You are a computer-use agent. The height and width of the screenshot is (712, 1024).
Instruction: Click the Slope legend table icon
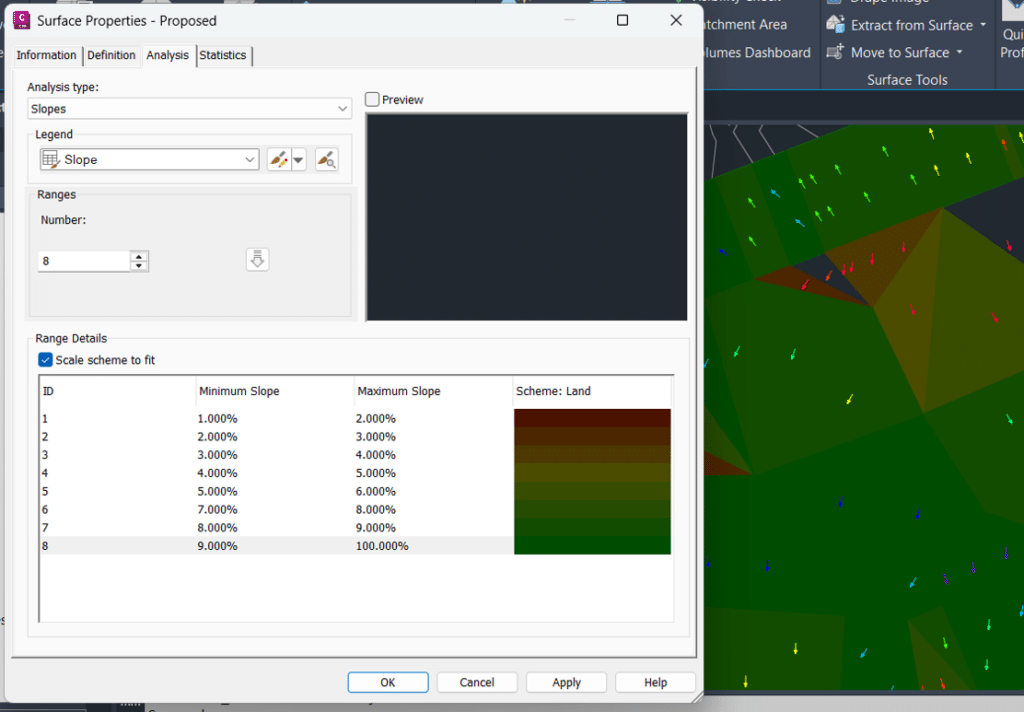pyautogui.click(x=51, y=159)
